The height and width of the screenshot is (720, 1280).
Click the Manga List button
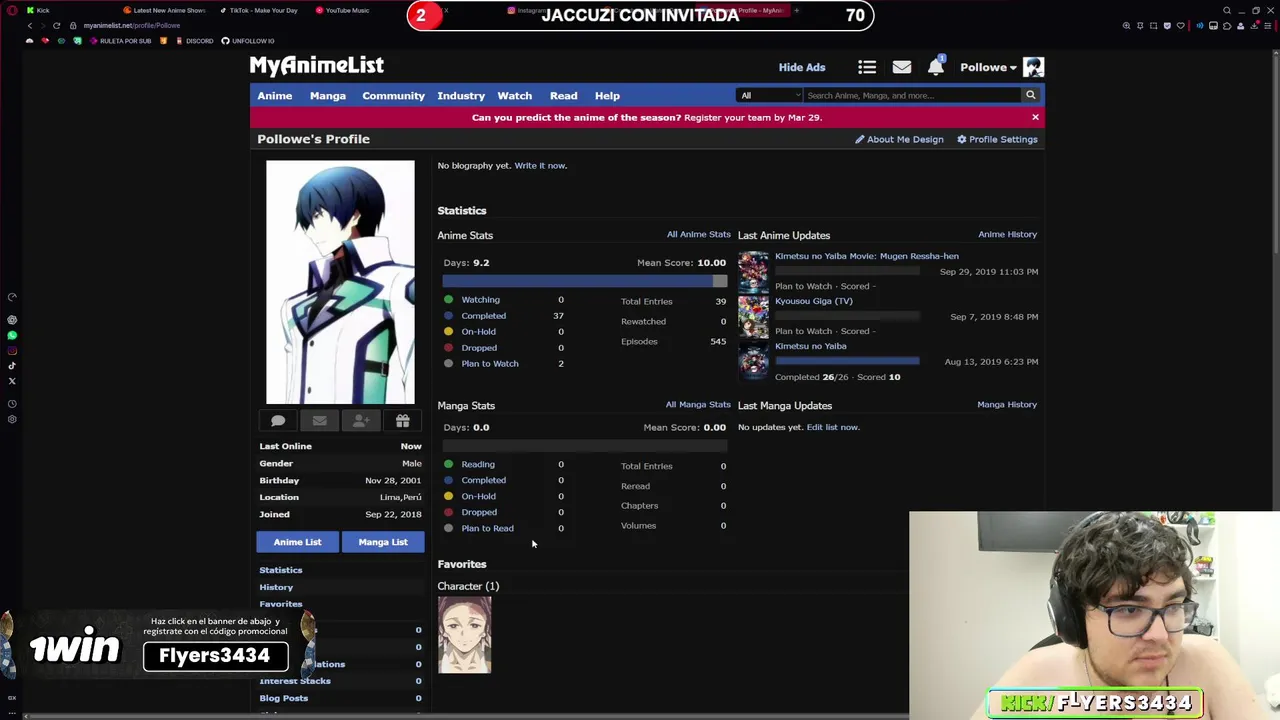(383, 542)
